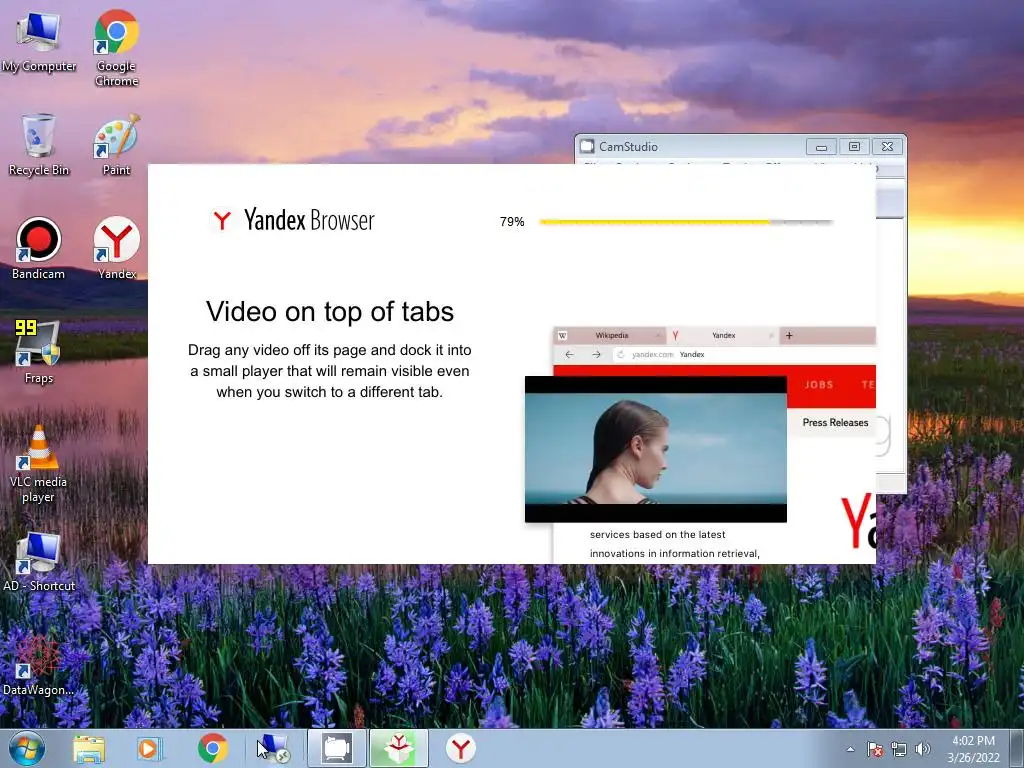
Task: Open network tray icon
Action: point(899,749)
